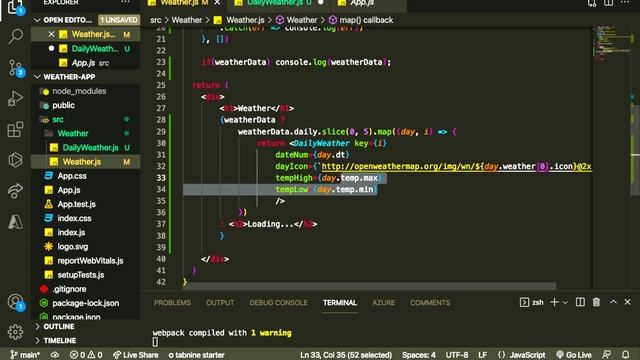Click the hexagon extension icon in activity bar
Viewport: 640px width, 360px height.
click(x=16, y=160)
